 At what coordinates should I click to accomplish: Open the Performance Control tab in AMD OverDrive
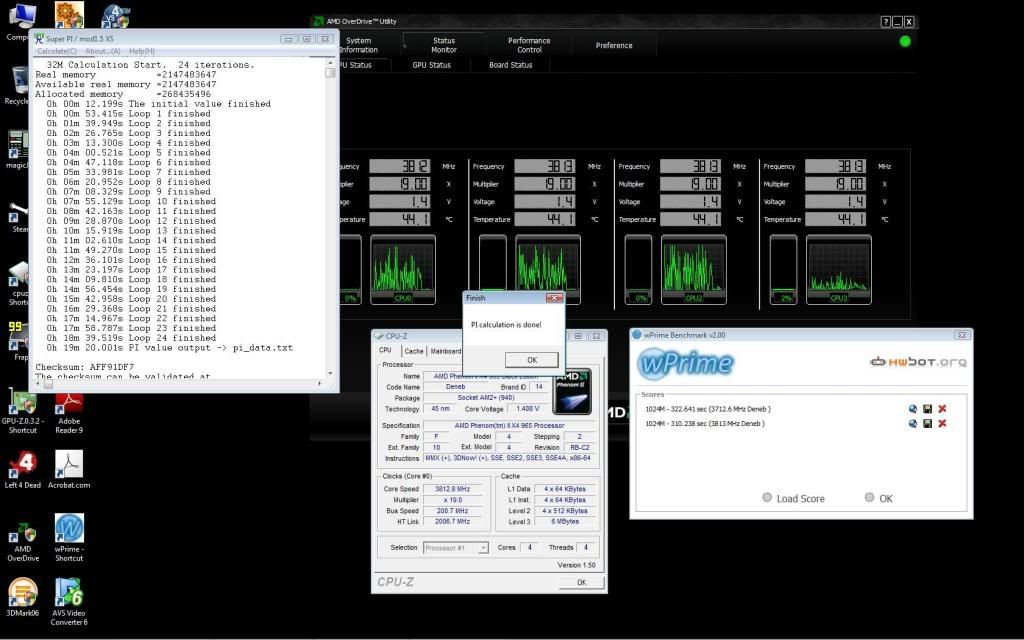pos(529,45)
